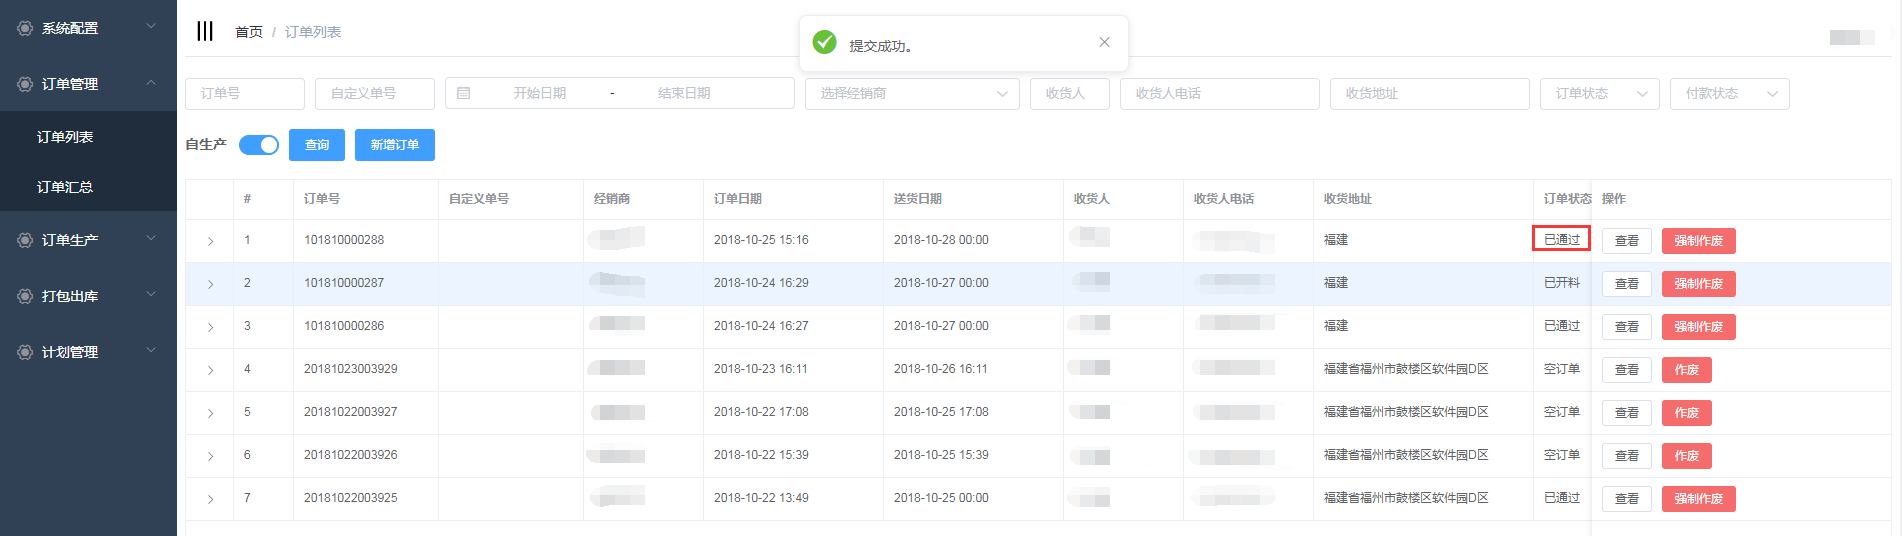Open 订单汇总 in the sidebar
1902x536 pixels.
click(x=65, y=187)
